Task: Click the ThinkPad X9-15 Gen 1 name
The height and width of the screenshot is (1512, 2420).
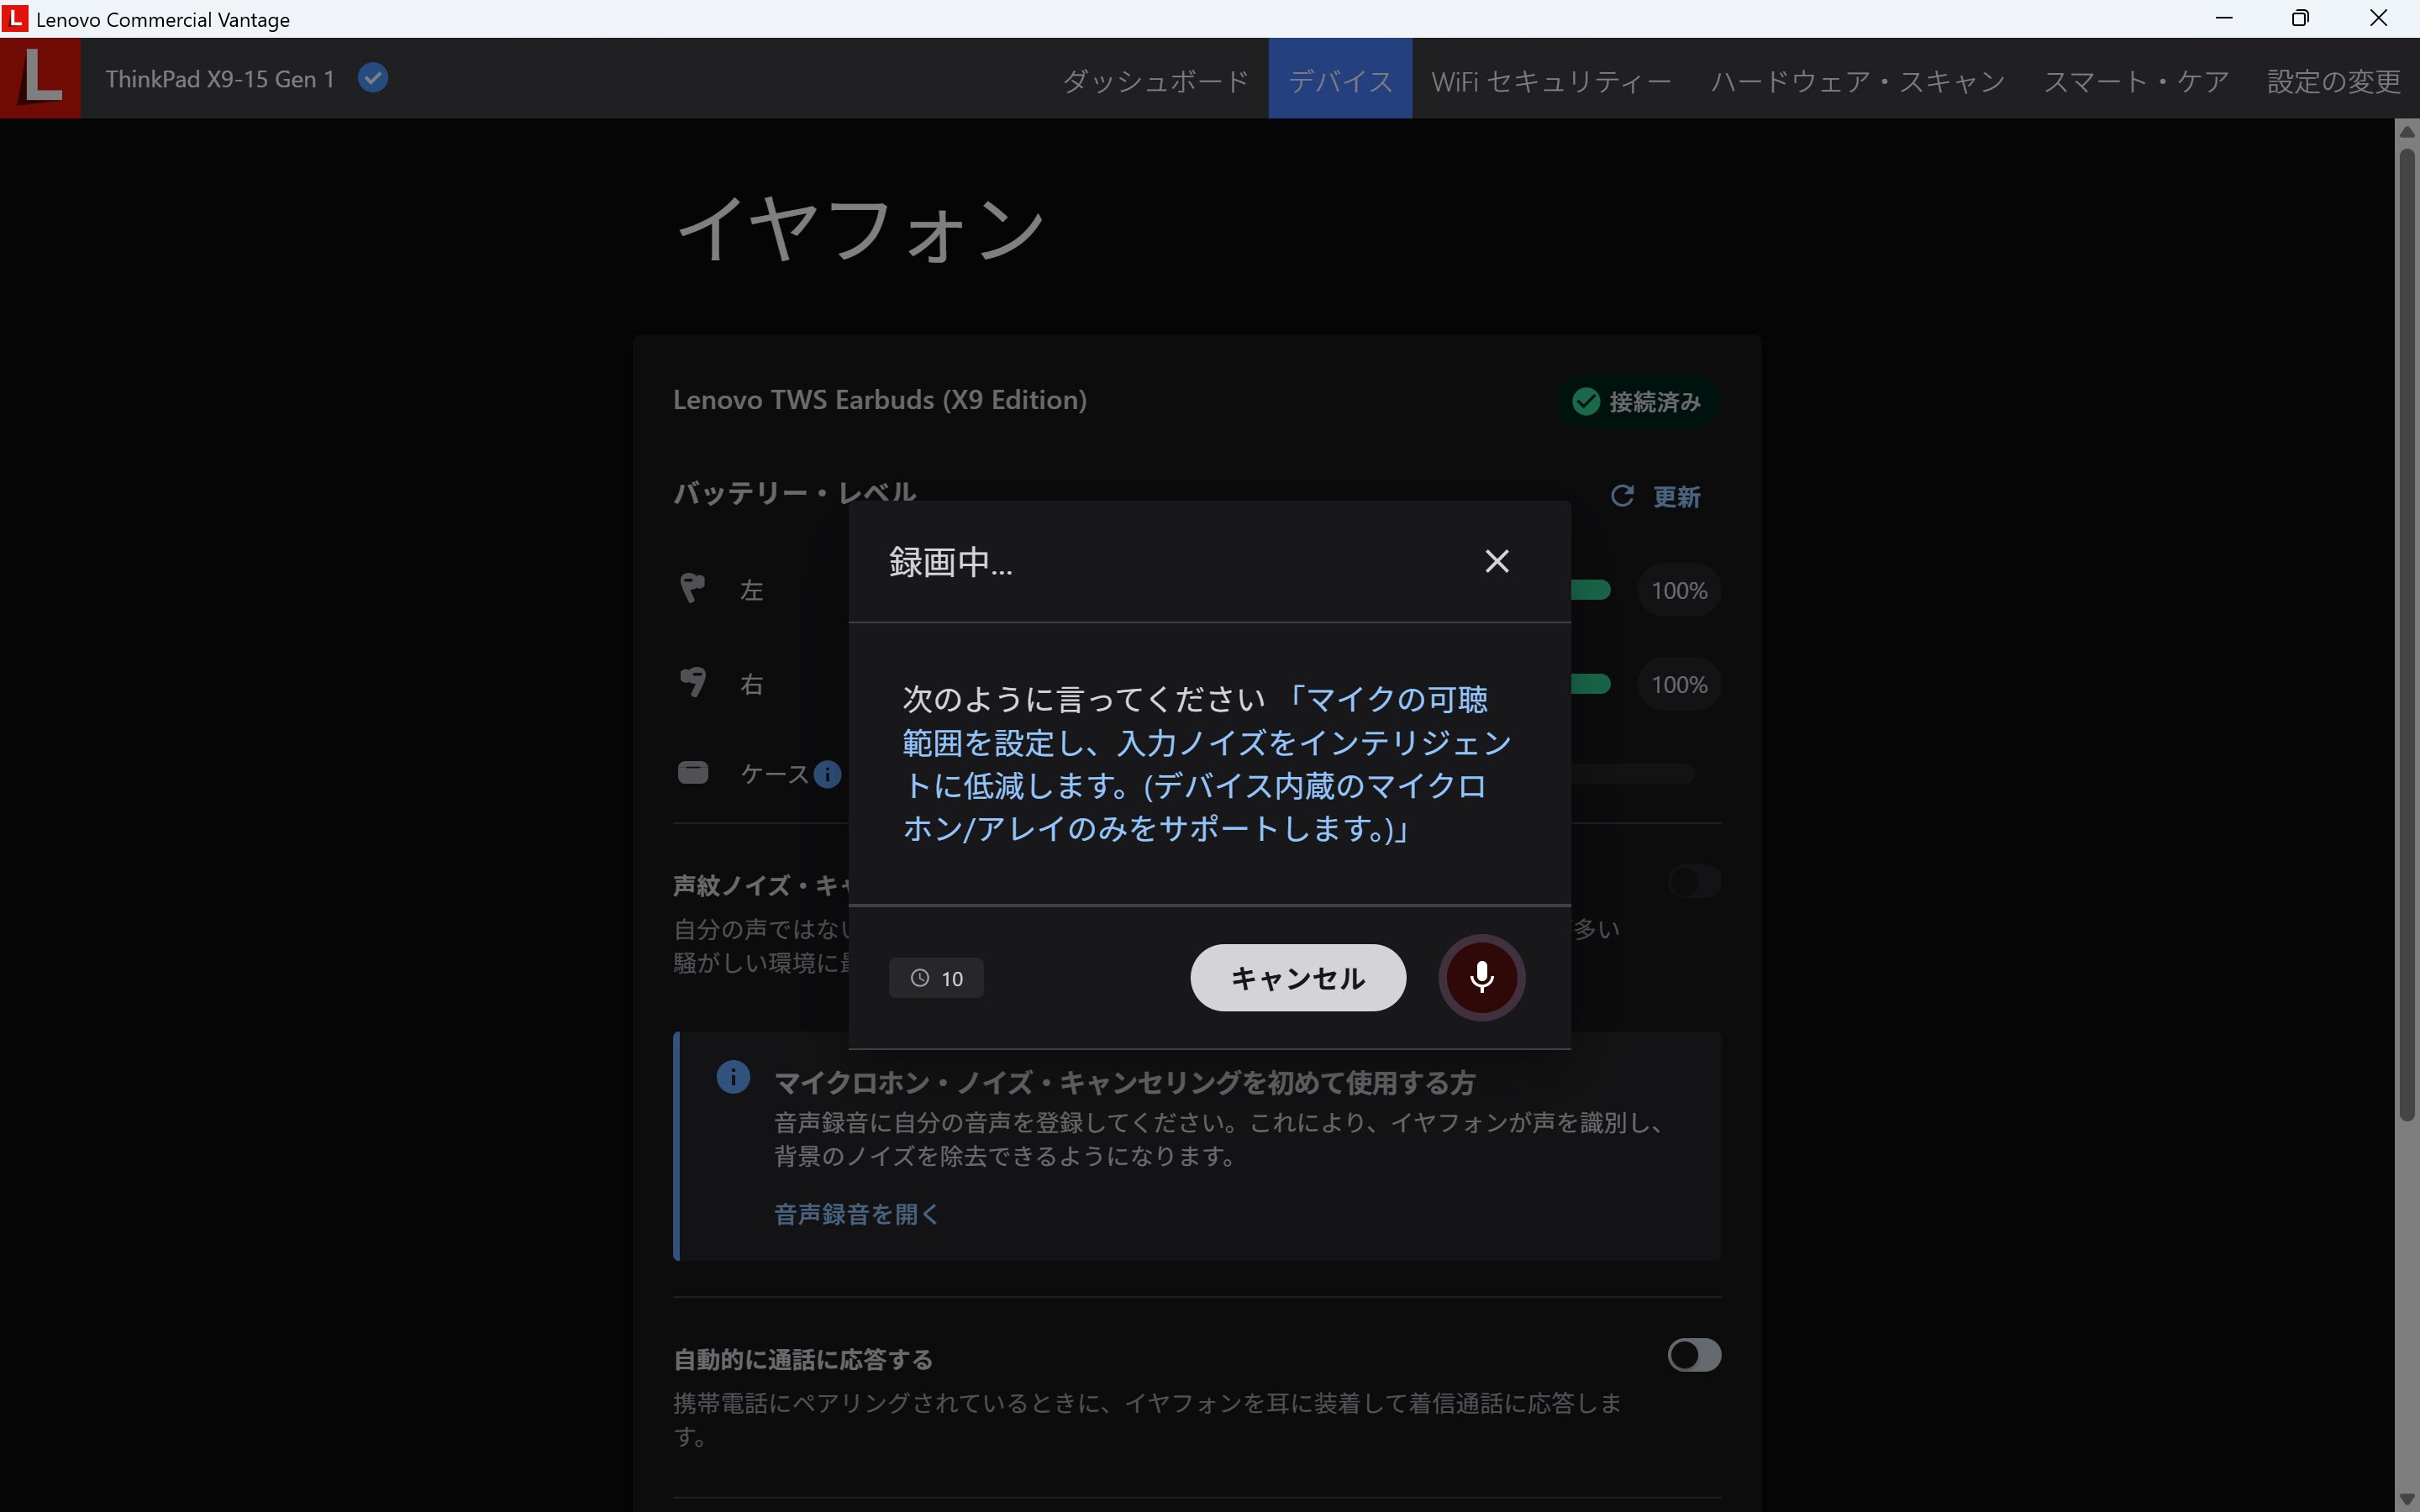Action: pyautogui.click(x=220, y=79)
